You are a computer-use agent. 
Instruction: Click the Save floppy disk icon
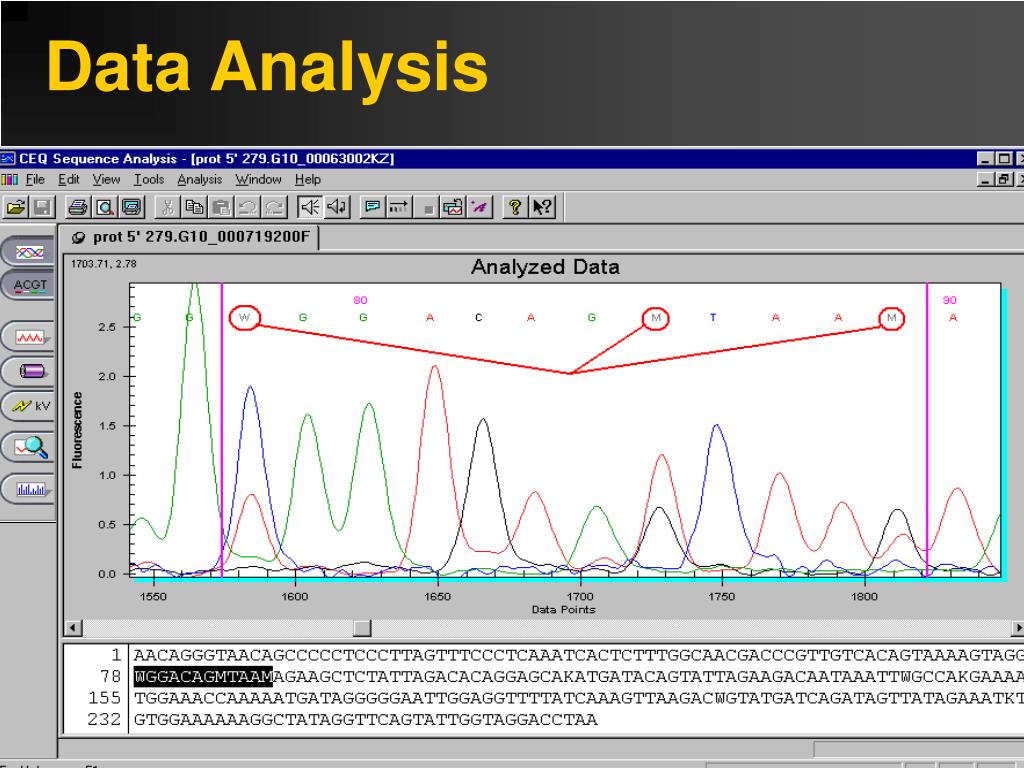tap(42, 208)
